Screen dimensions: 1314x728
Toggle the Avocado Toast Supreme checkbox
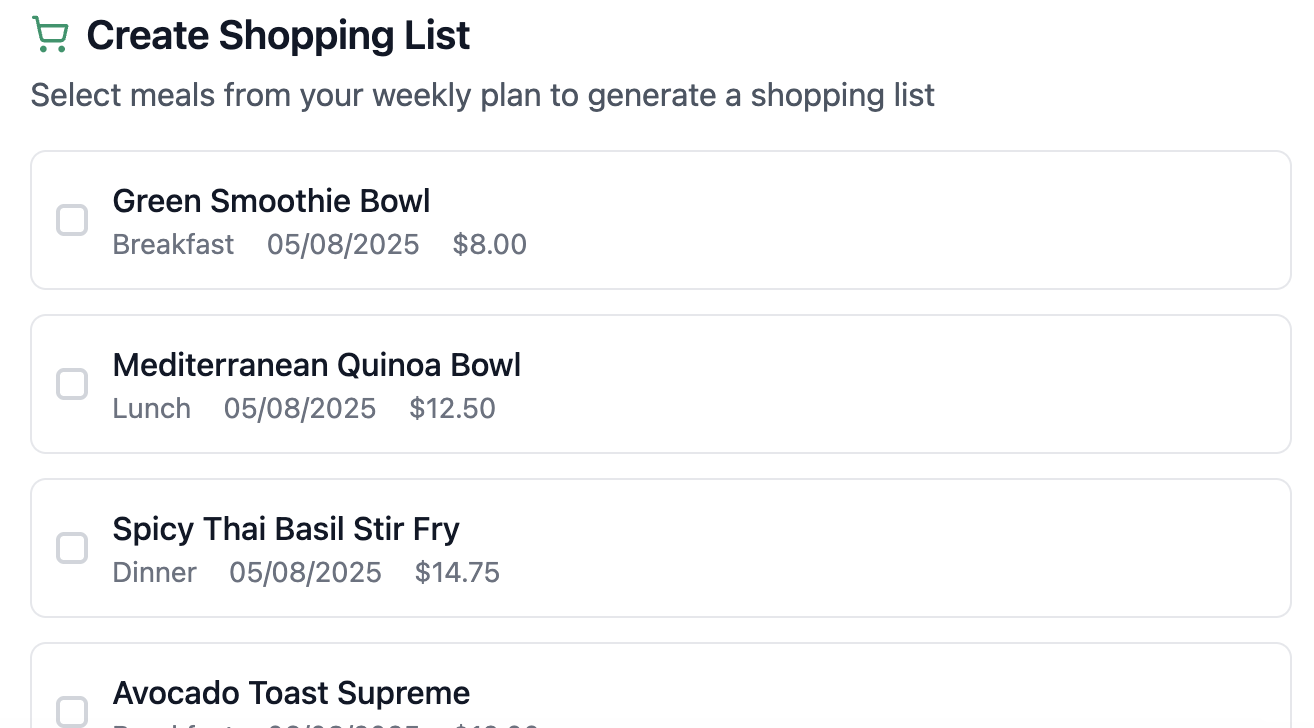72,711
